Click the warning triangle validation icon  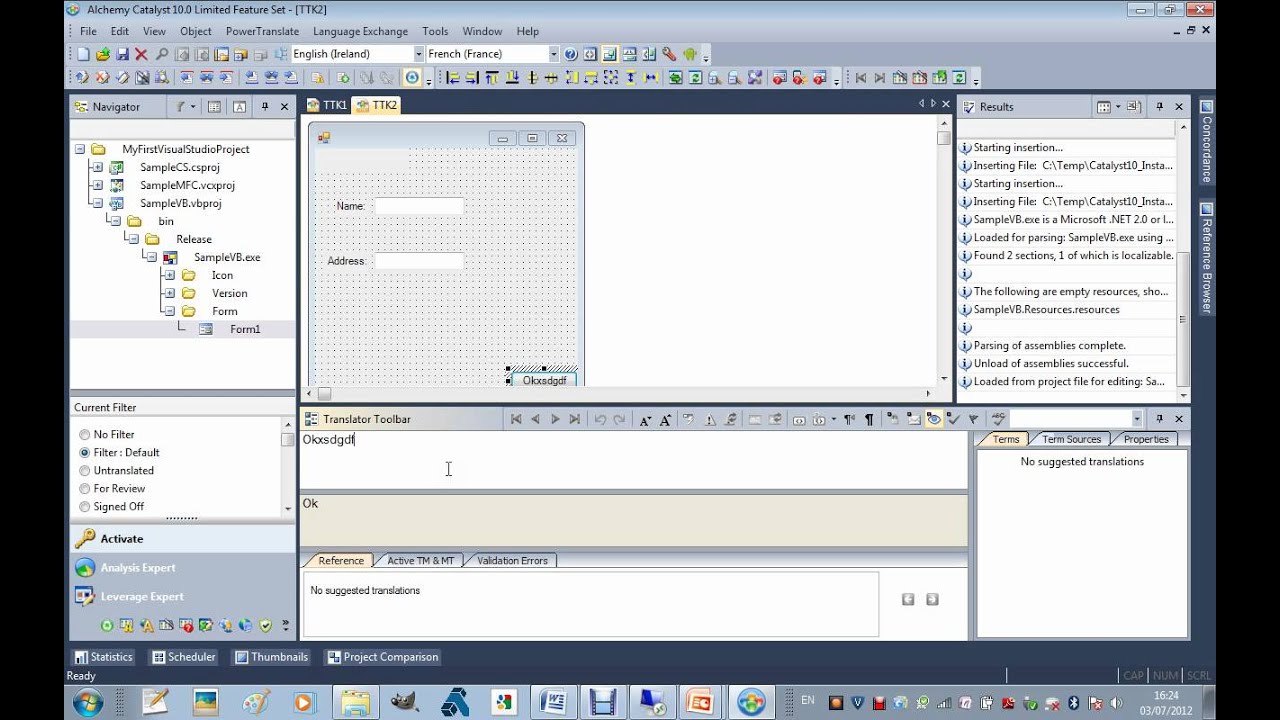click(711, 419)
